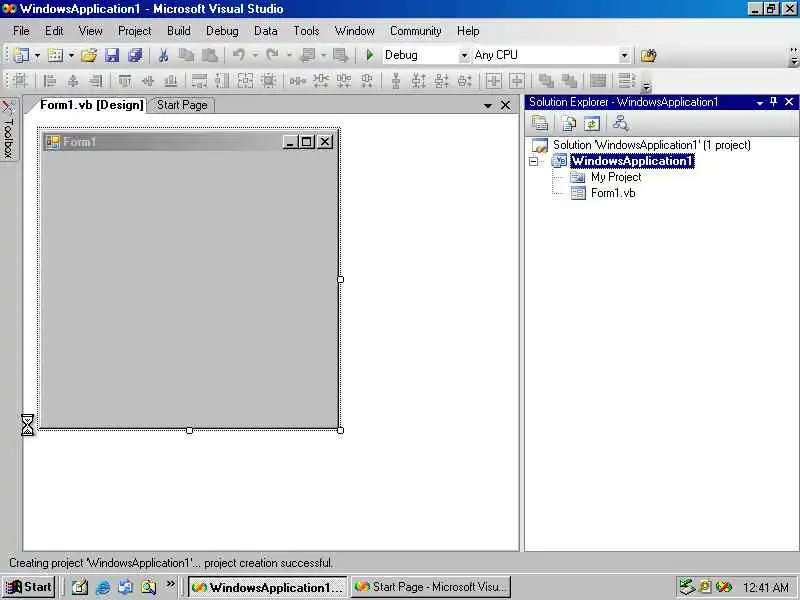
Task: Collapse the WindowsApplication1 project tree node
Action: 534,161
